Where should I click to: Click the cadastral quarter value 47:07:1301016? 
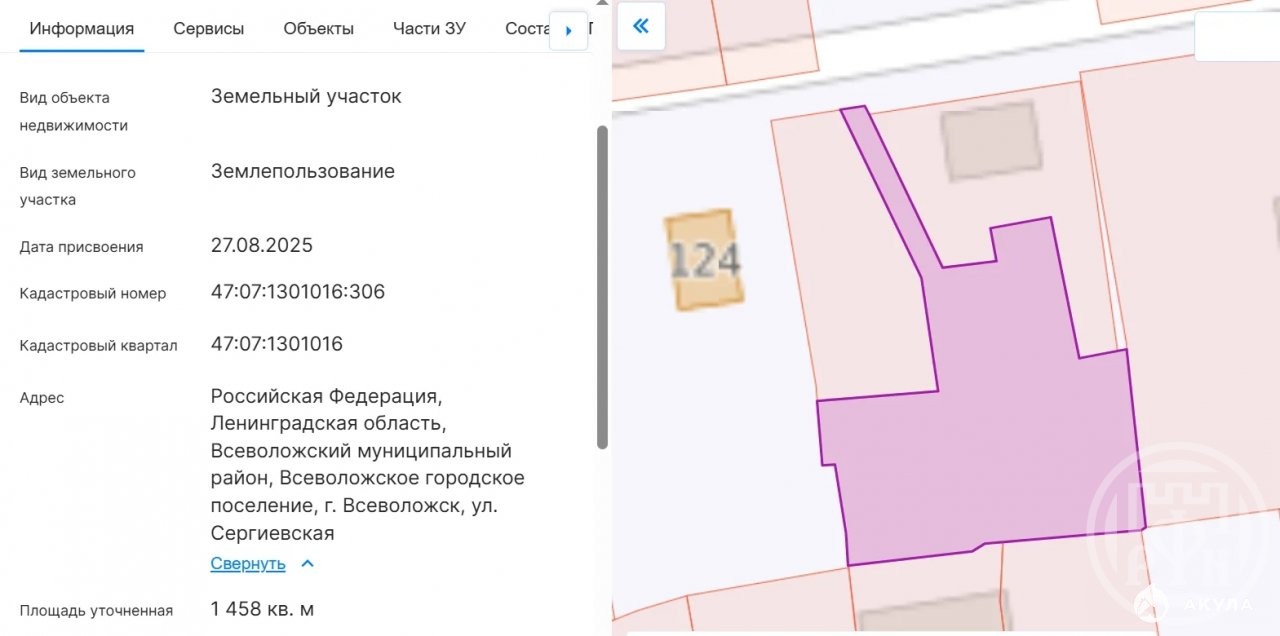pyautogui.click(x=276, y=344)
